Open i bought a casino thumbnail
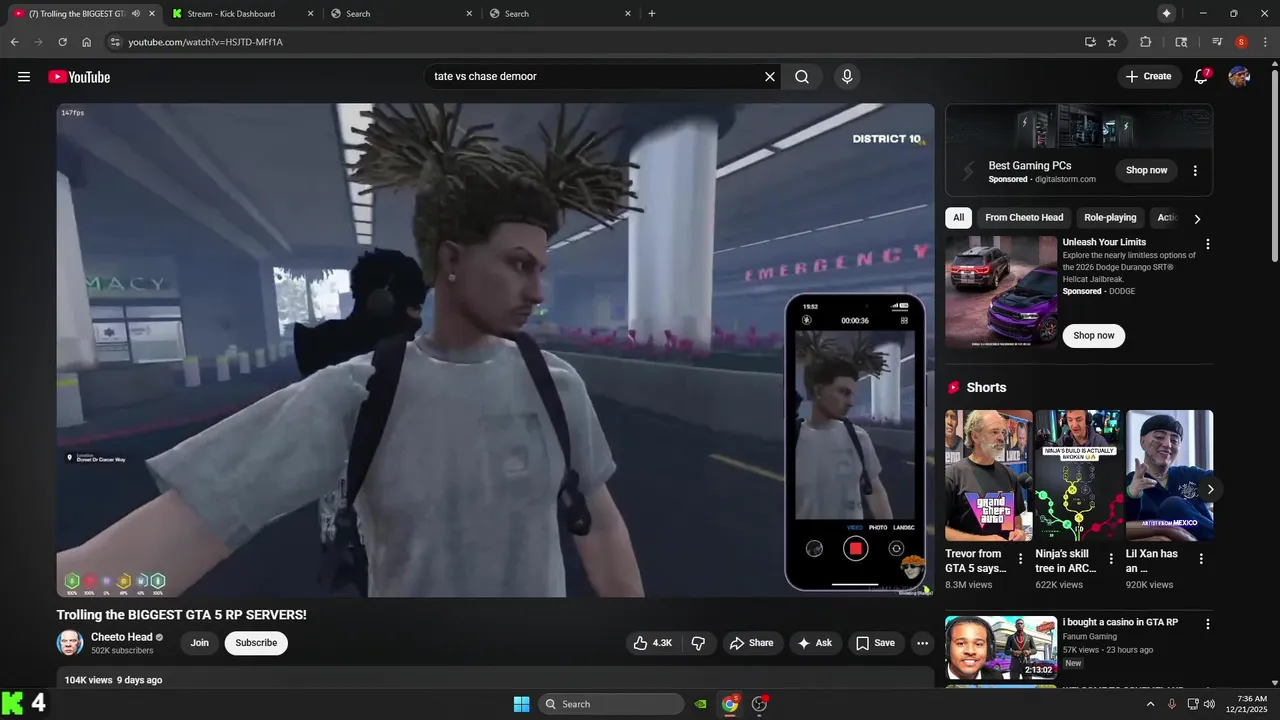Image resolution: width=1280 pixels, height=720 pixels. pyautogui.click(x=1001, y=648)
